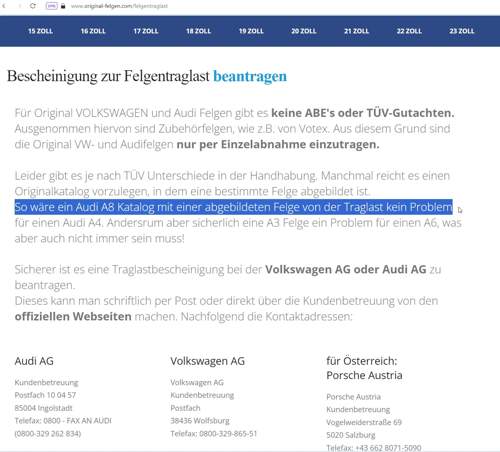
Task: Click the line "aber auch nicht immer sein muss!"
Action: tap(99, 238)
